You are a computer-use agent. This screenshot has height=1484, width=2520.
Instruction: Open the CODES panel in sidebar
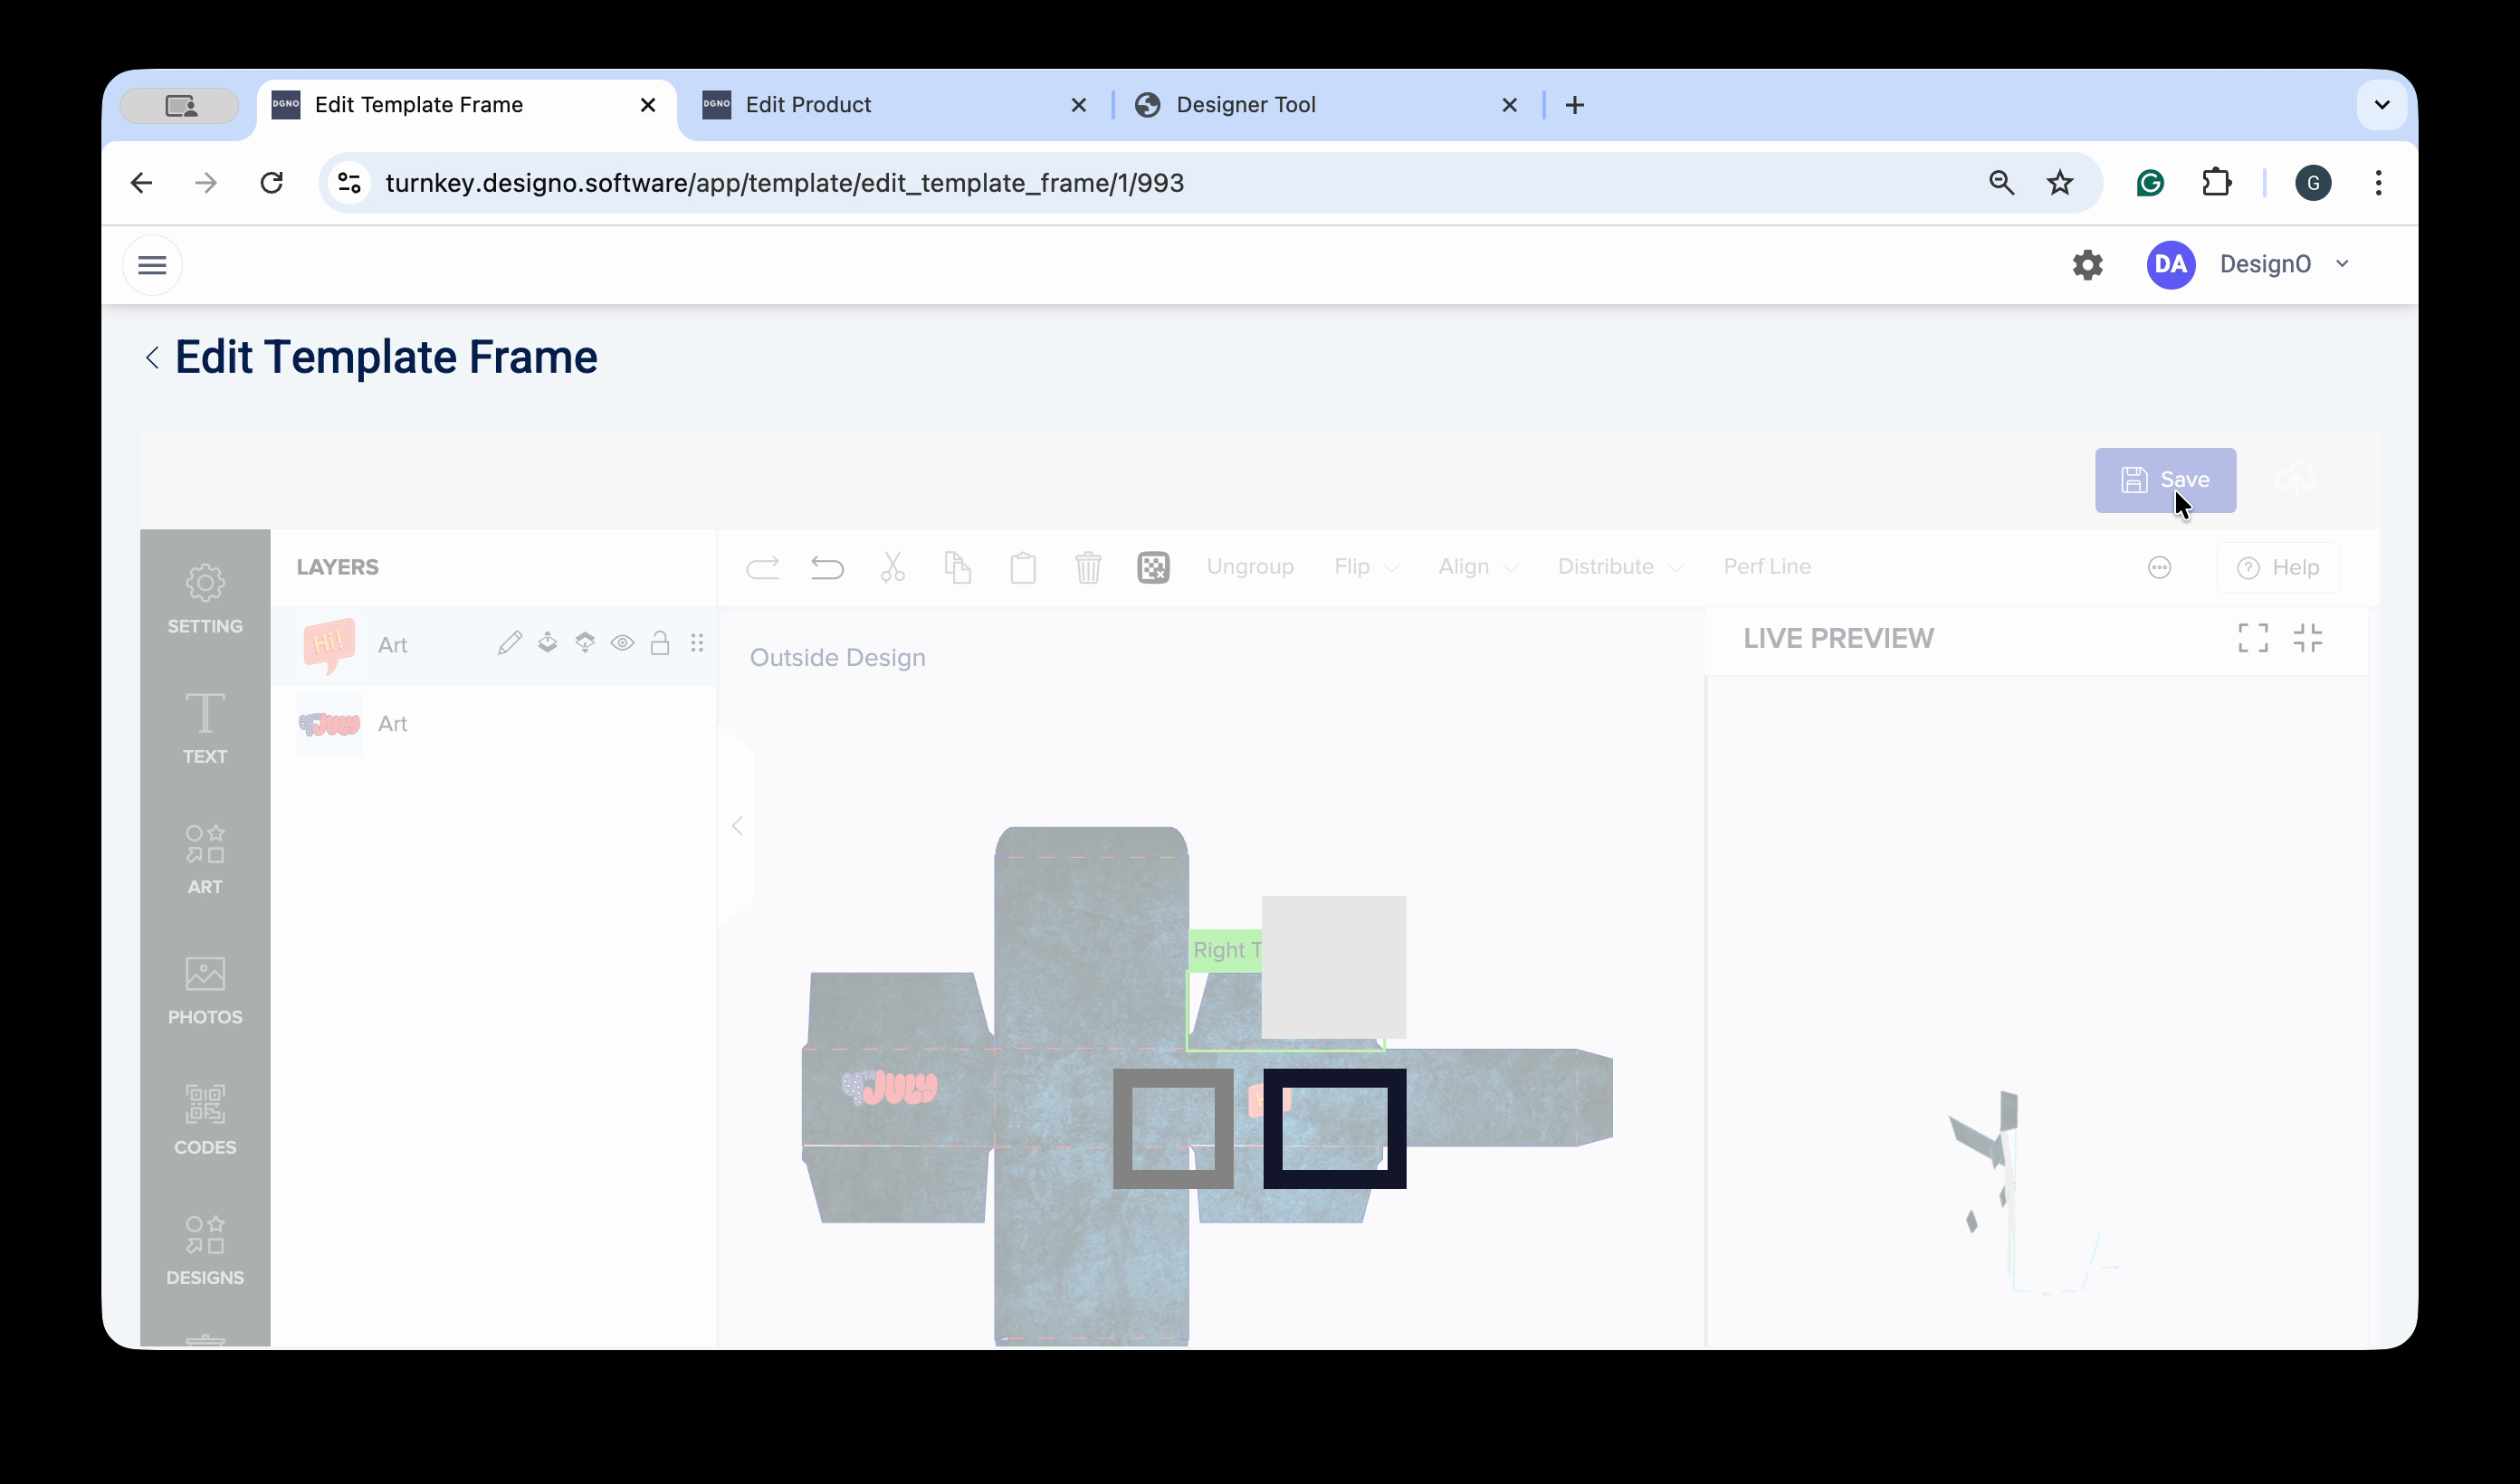pos(205,1119)
